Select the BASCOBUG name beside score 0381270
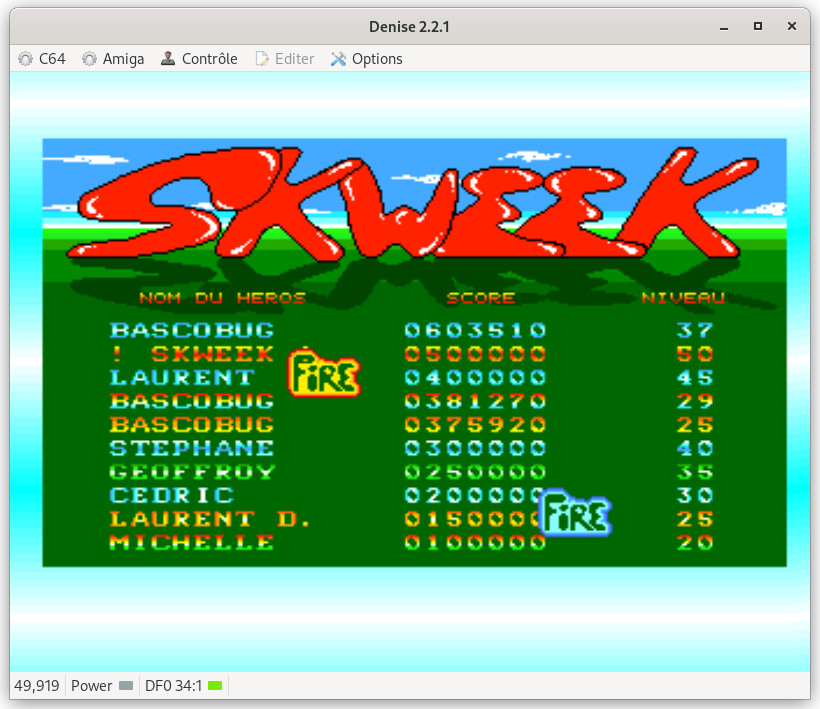The width and height of the screenshot is (820, 709). 192,401
